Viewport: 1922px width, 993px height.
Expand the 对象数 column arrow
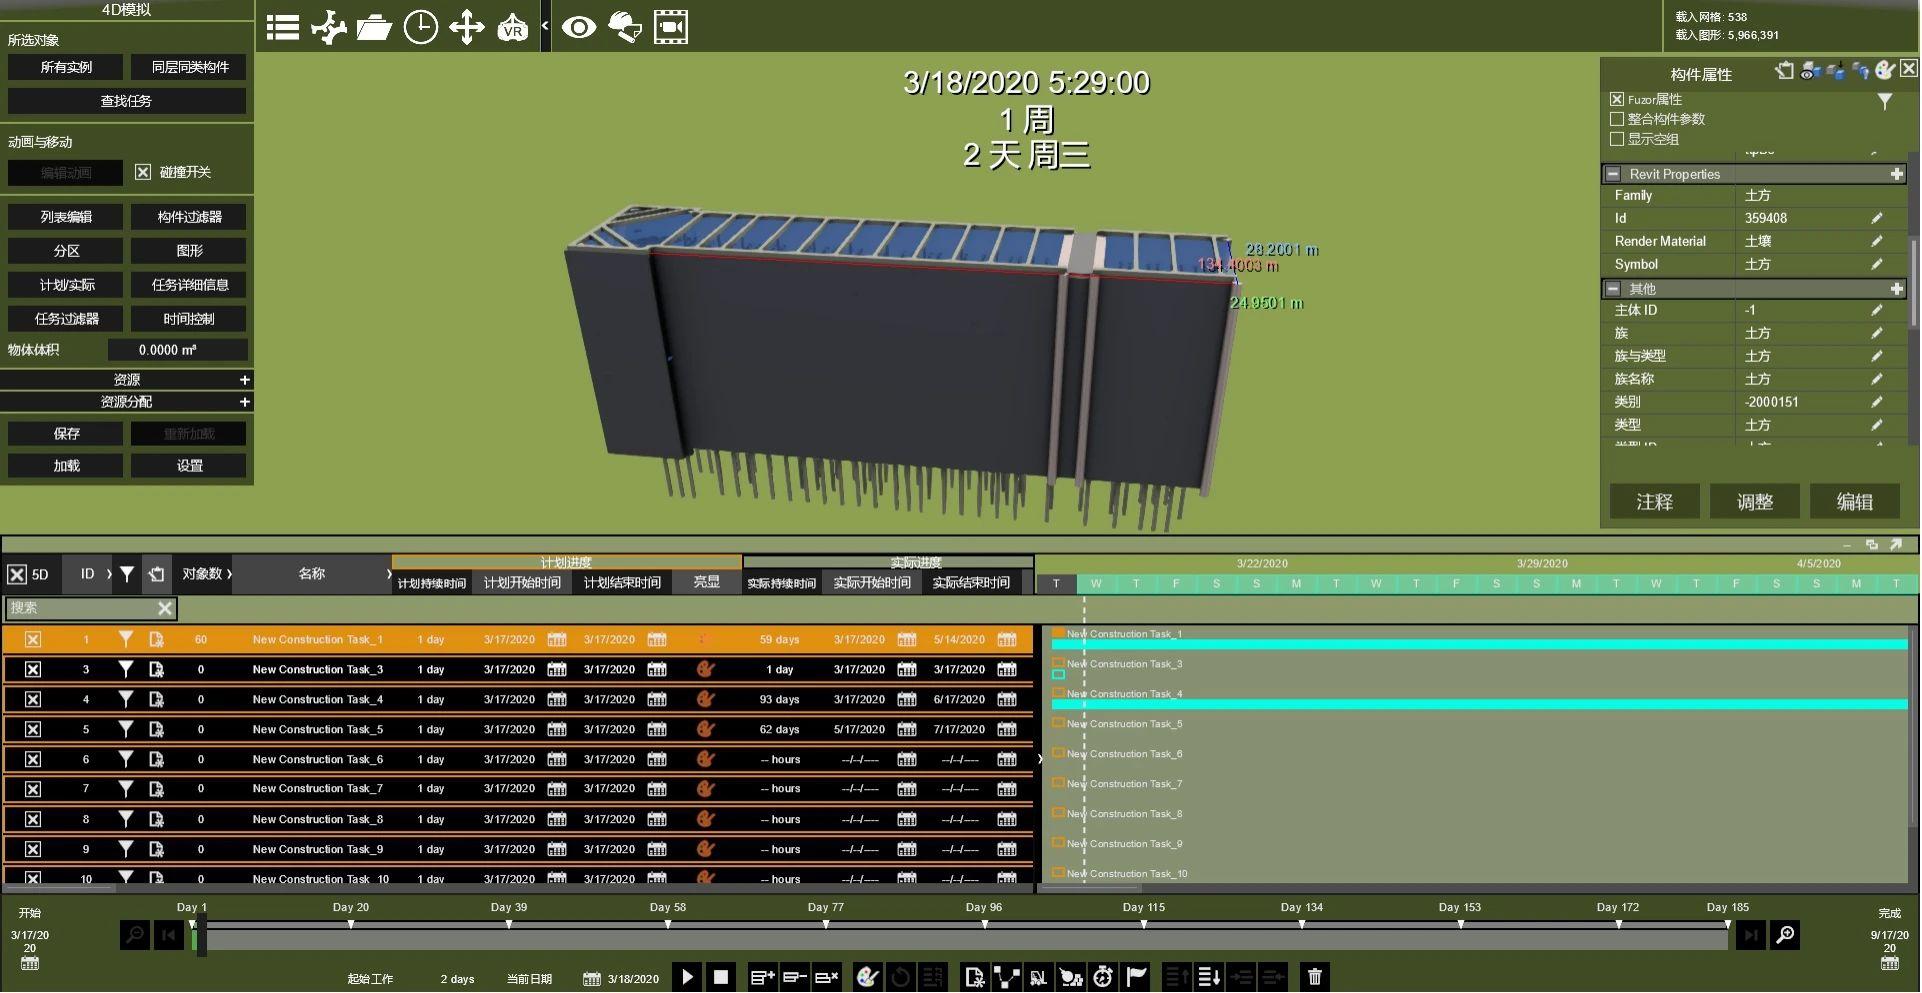[x=229, y=574]
